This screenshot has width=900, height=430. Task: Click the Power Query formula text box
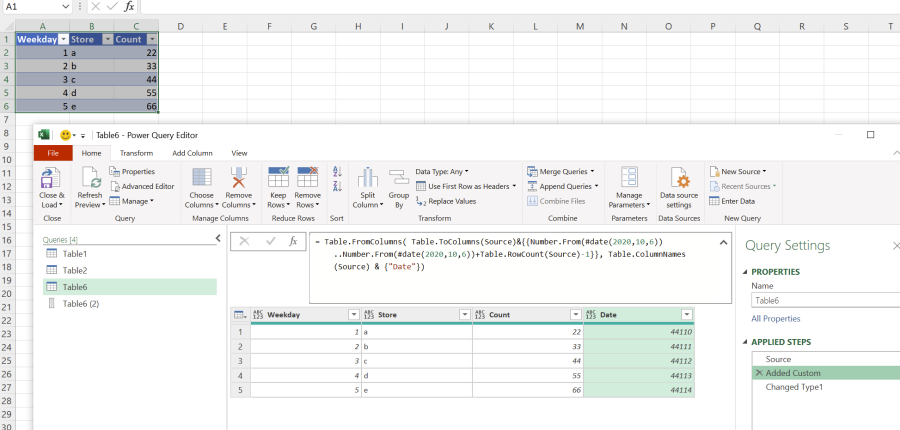[x=520, y=268]
